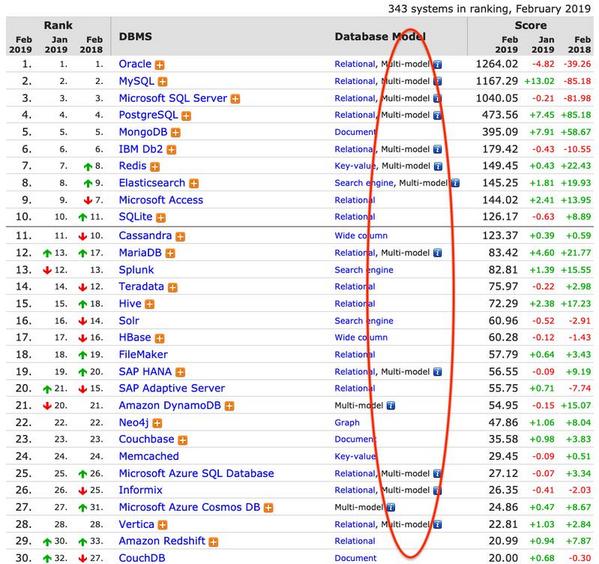Viewport: 599px width, 564px height.
Task: Click the DBMS column header
Action: (135, 37)
